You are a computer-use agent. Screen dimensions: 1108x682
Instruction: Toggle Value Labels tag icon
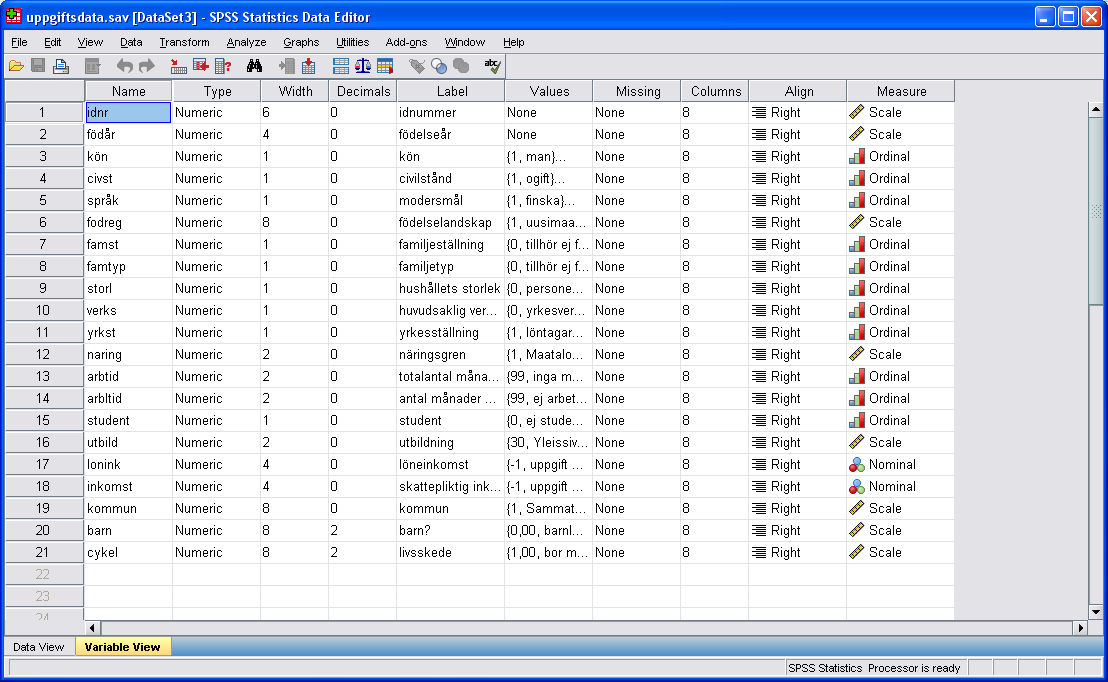click(x=417, y=66)
